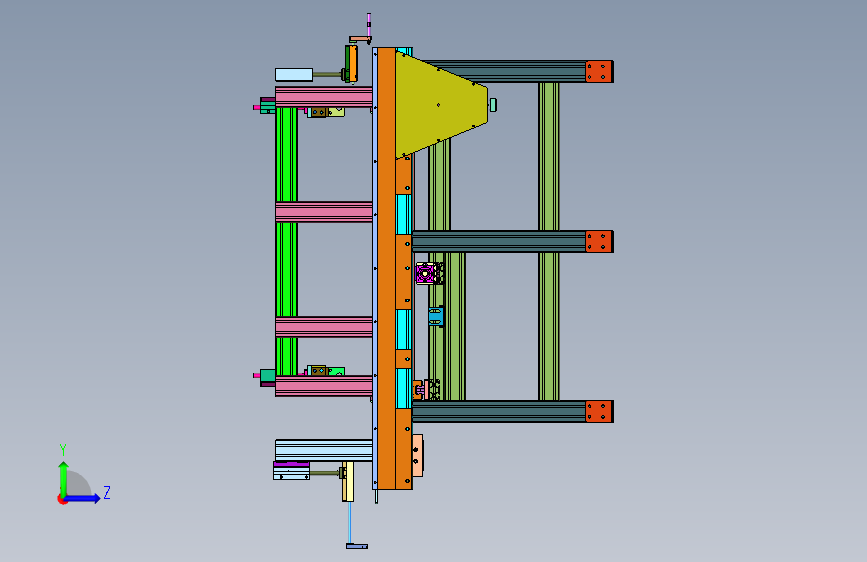Select the tall orange vertical plate
867x562 pixels.
pyautogui.click(x=387, y=268)
